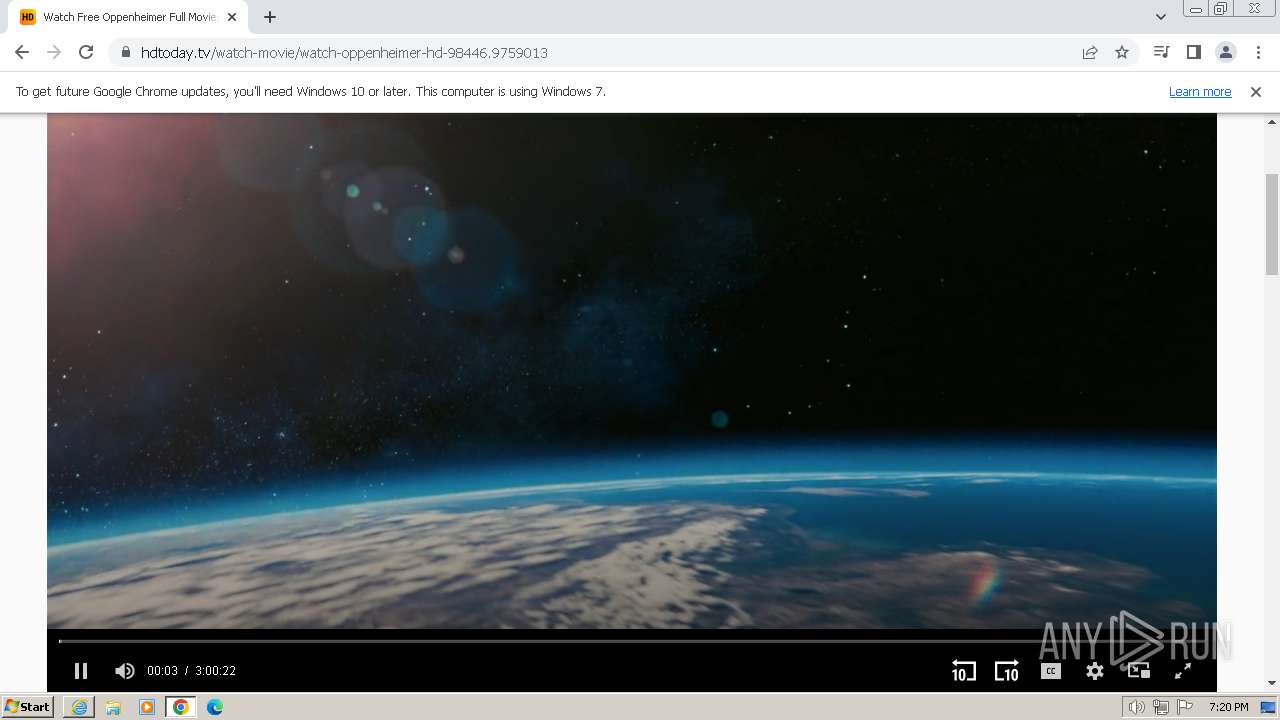Open Windows Explorer folder in taskbar
Screen dimensions: 1280x720
click(x=113, y=707)
